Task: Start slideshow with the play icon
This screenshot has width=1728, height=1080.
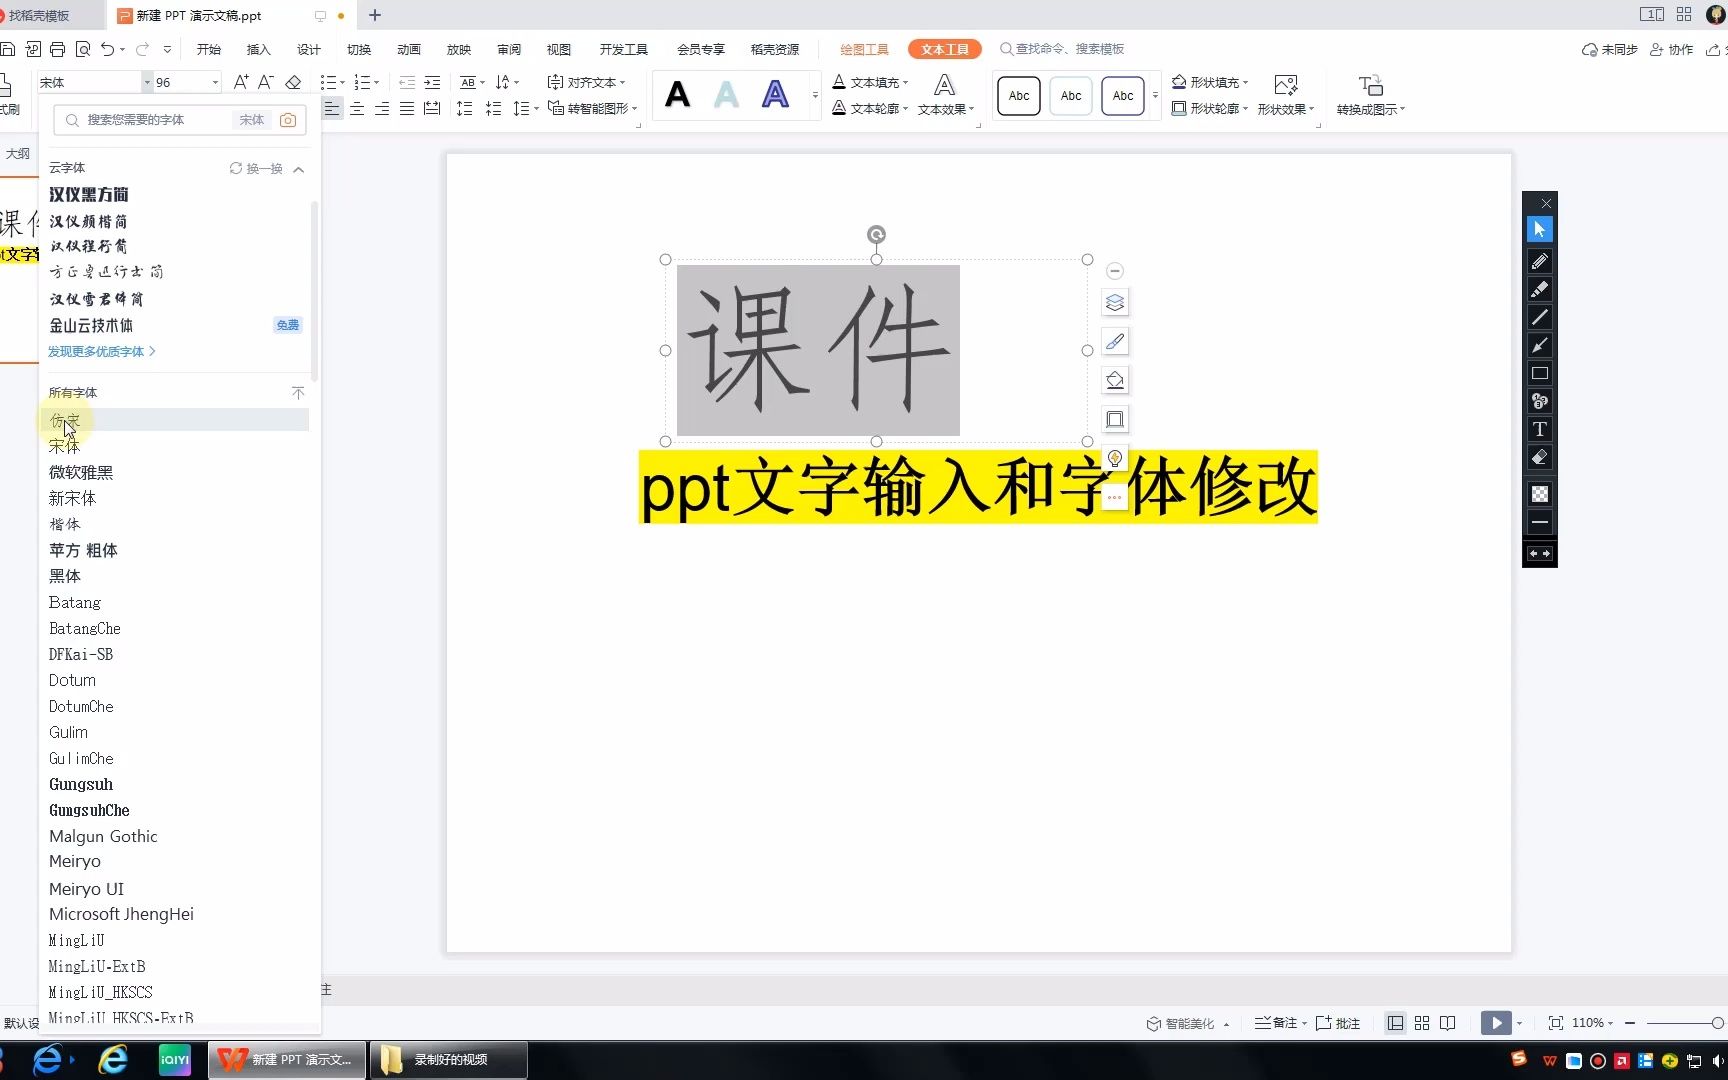Action: tap(1496, 1022)
